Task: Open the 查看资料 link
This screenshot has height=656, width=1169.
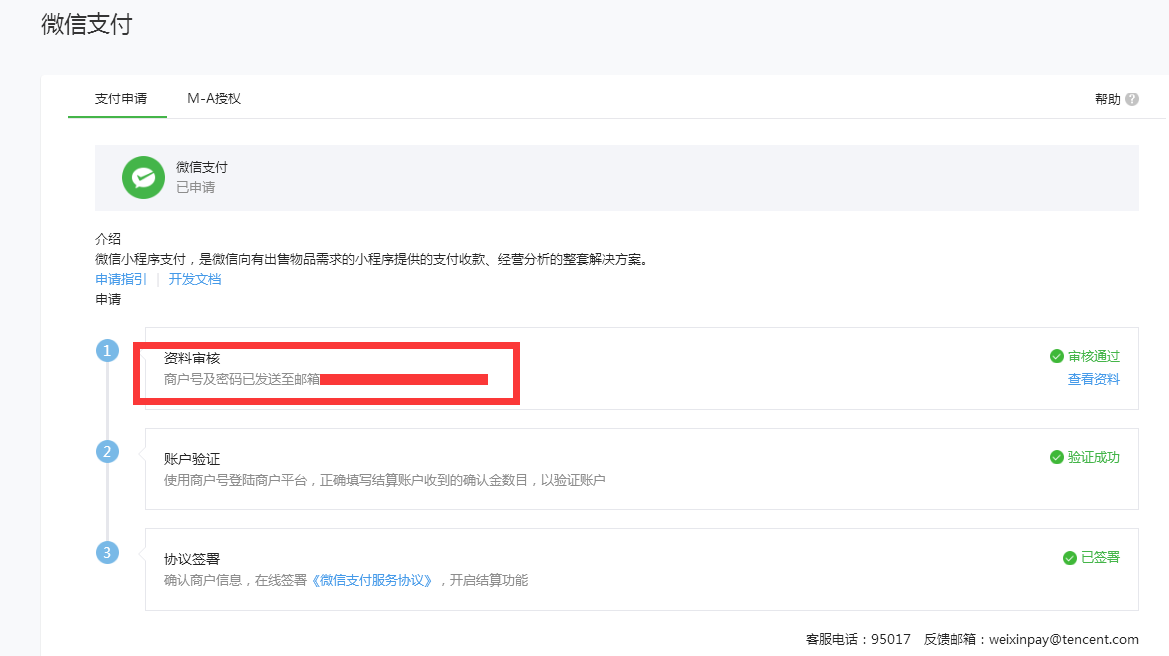Action: click(1093, 380)
